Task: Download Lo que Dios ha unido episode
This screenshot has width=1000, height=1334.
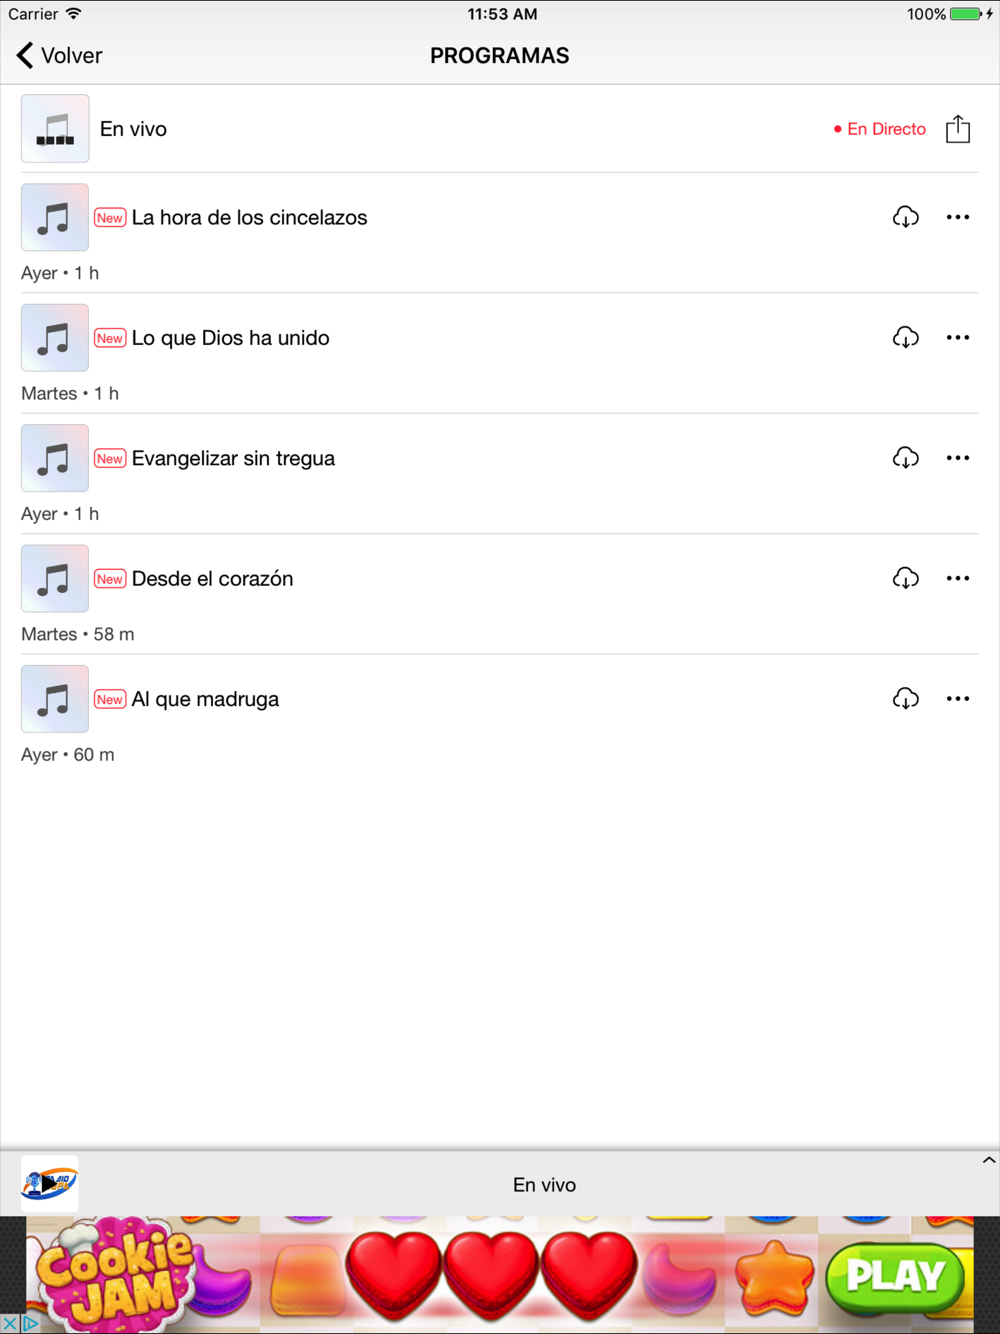Action: (906, 338)
